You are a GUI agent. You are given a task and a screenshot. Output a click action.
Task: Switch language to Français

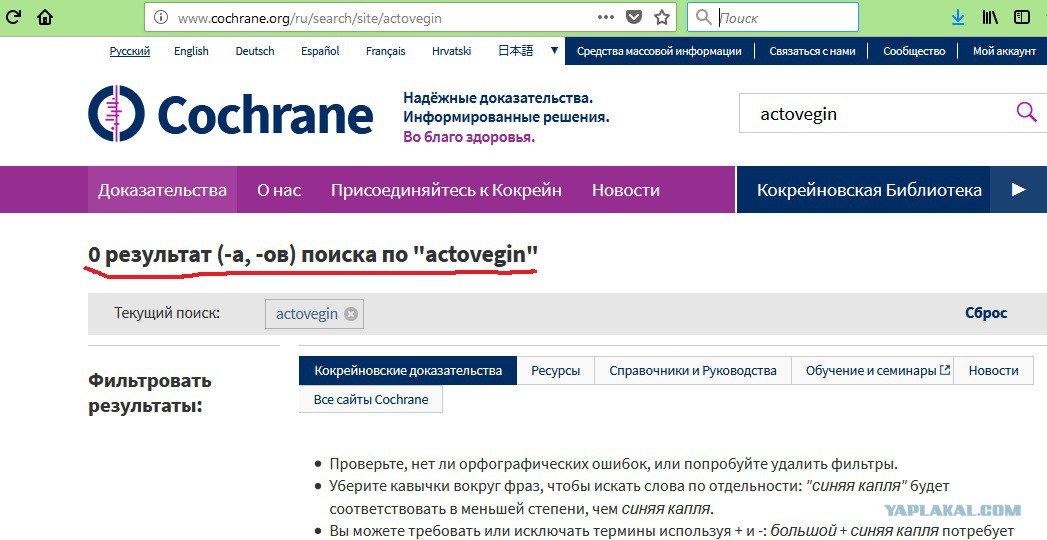pos(385,51)
